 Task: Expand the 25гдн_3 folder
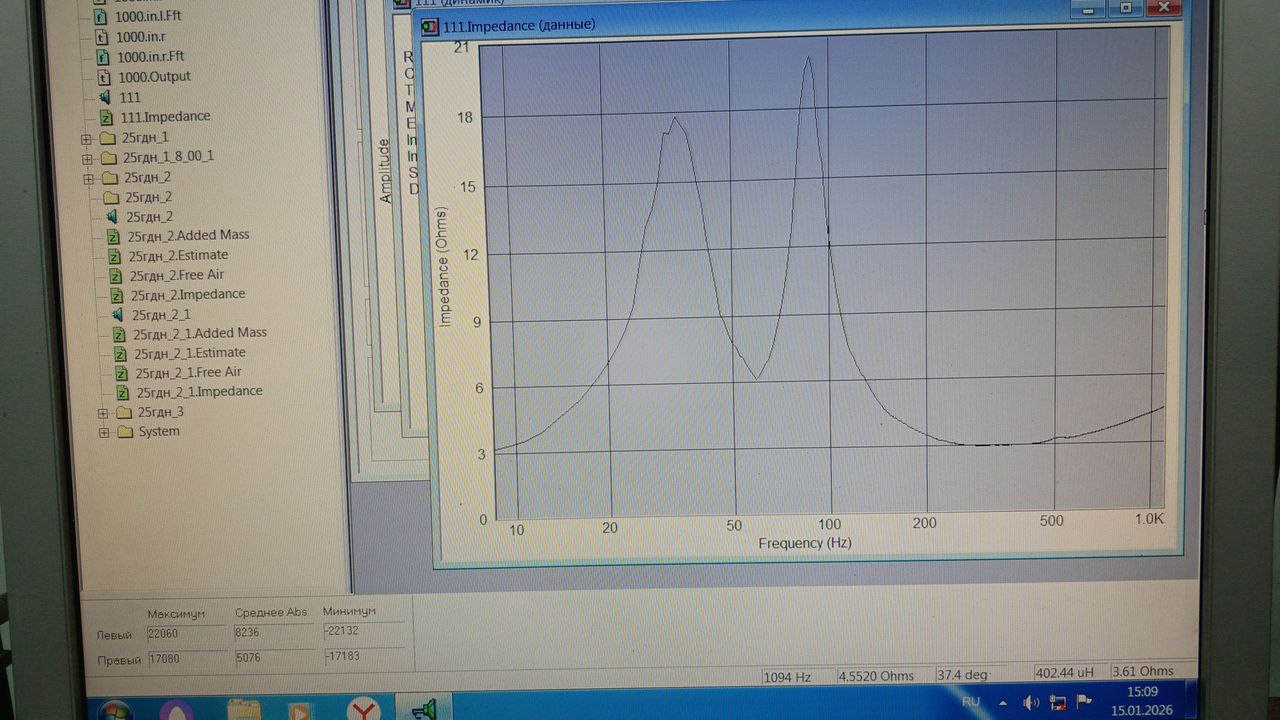click(x=103, y=413)
